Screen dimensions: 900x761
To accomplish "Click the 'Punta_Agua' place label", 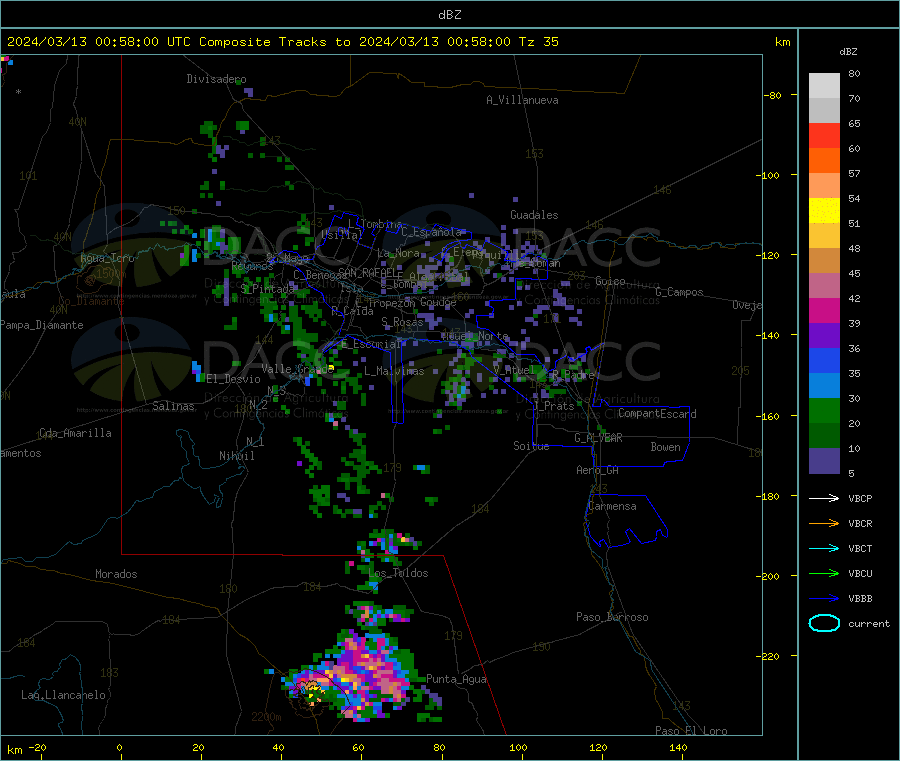I will coord(456,679).
